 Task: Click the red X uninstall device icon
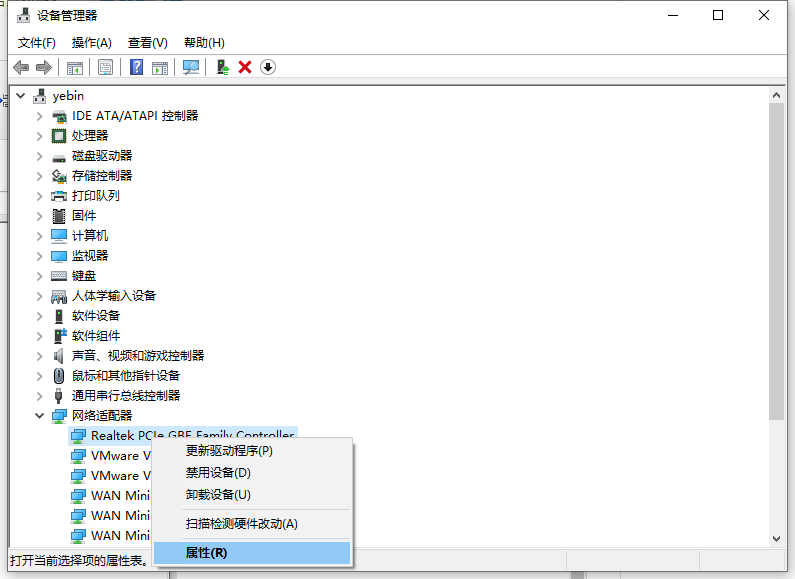245,67
